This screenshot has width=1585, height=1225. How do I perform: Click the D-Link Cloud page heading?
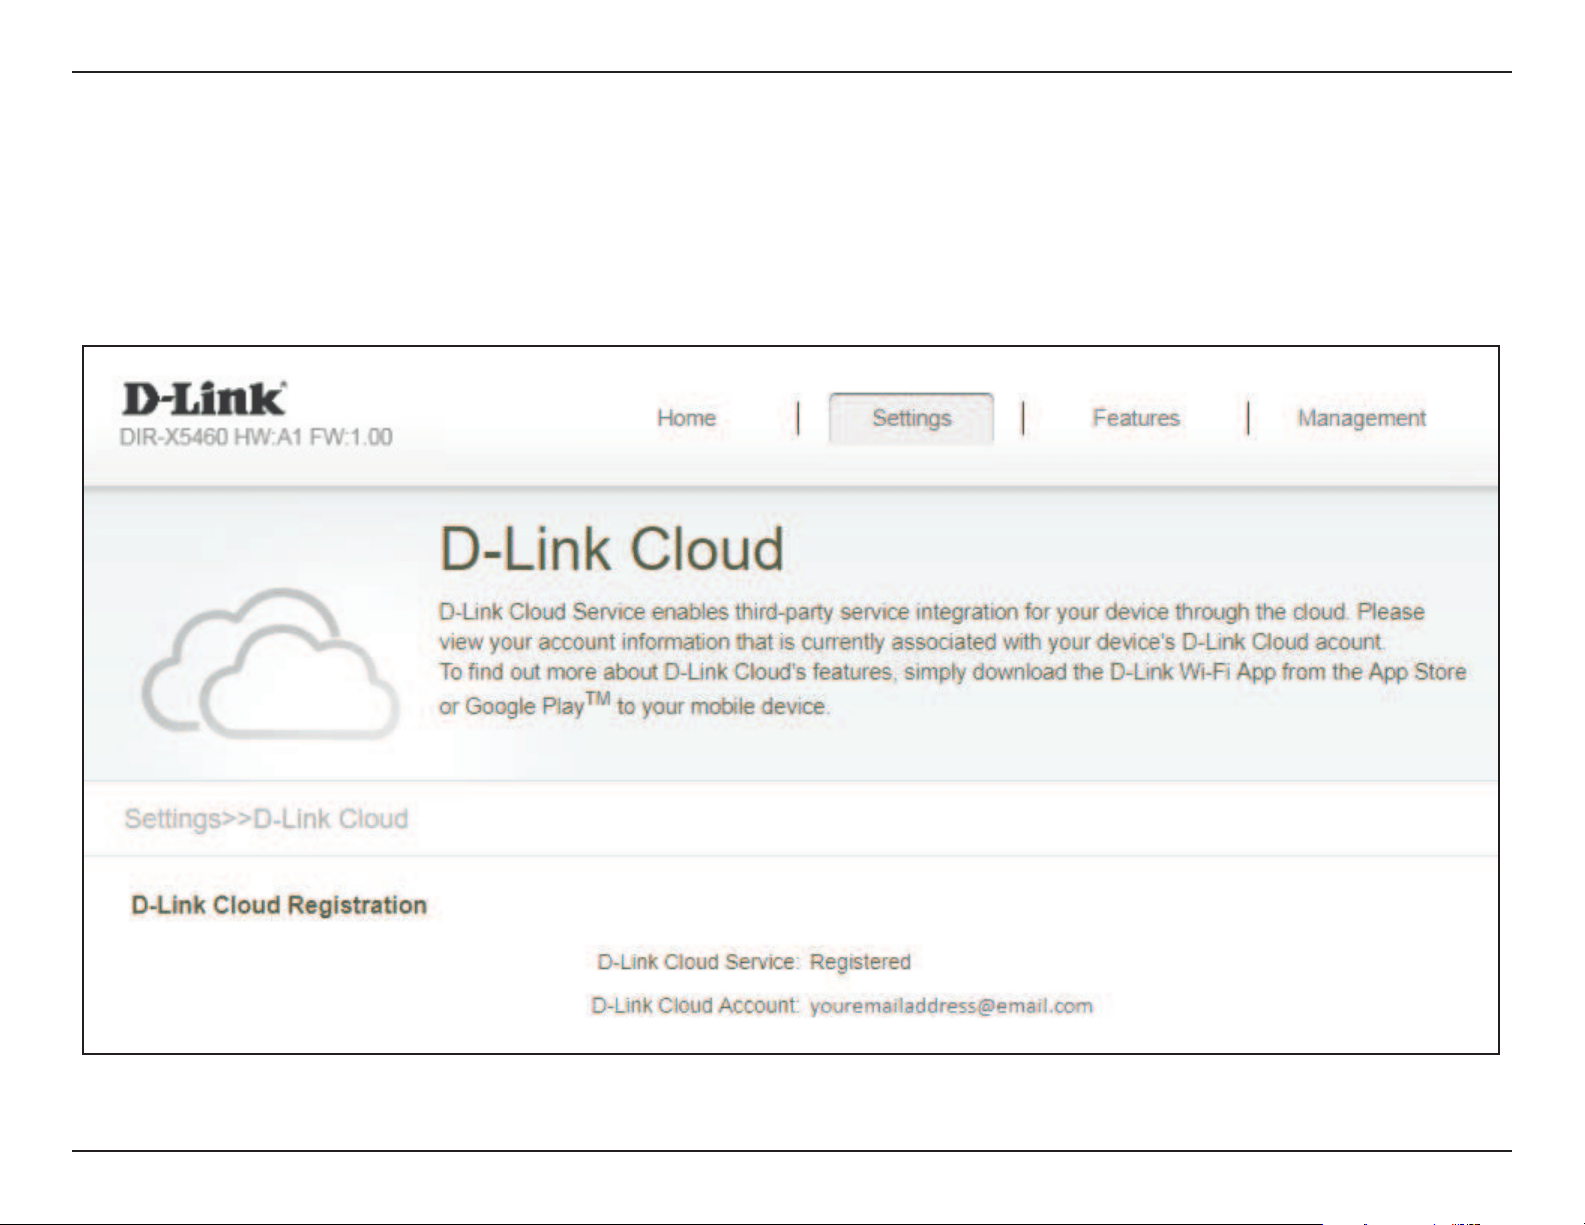tap(612, 549)
